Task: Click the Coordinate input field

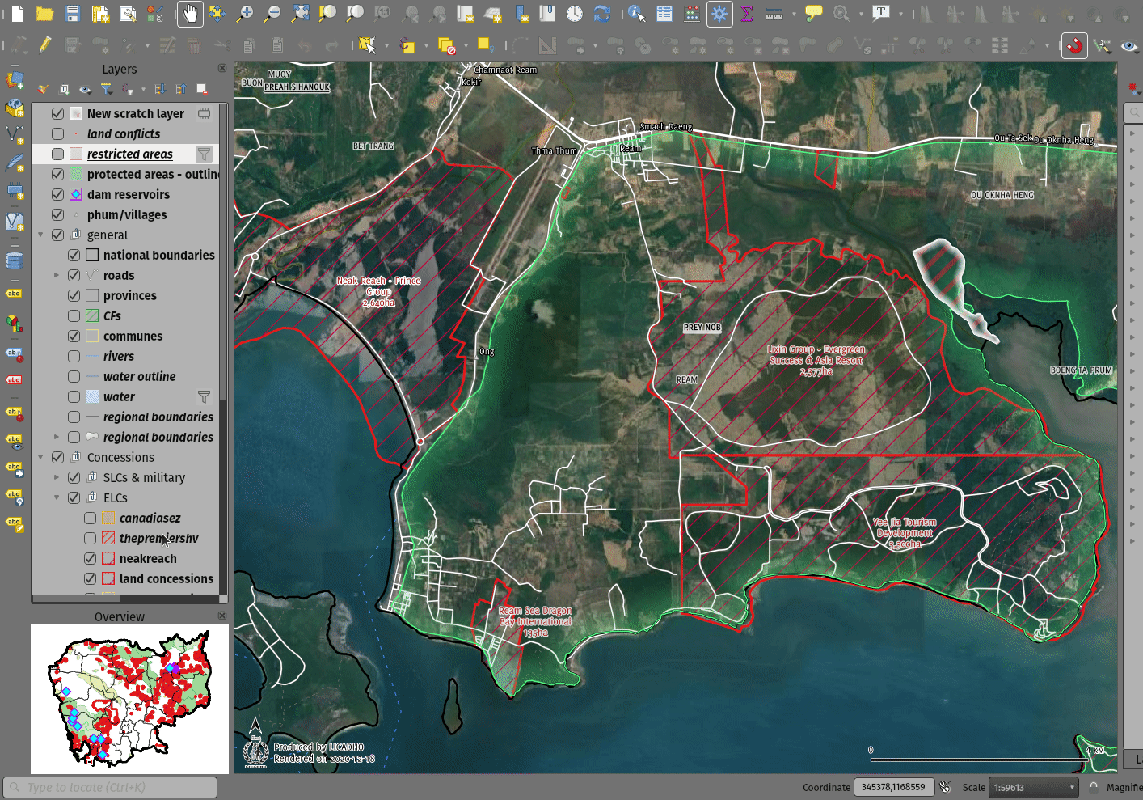Action: click(x=893, y=788)
